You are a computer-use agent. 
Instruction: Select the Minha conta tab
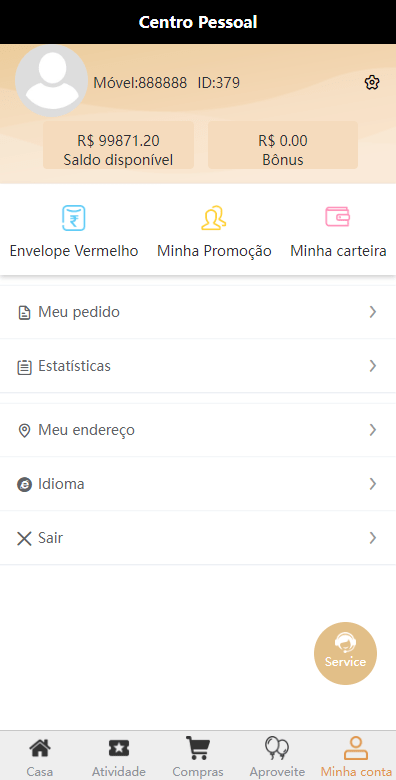coord(356,758)
